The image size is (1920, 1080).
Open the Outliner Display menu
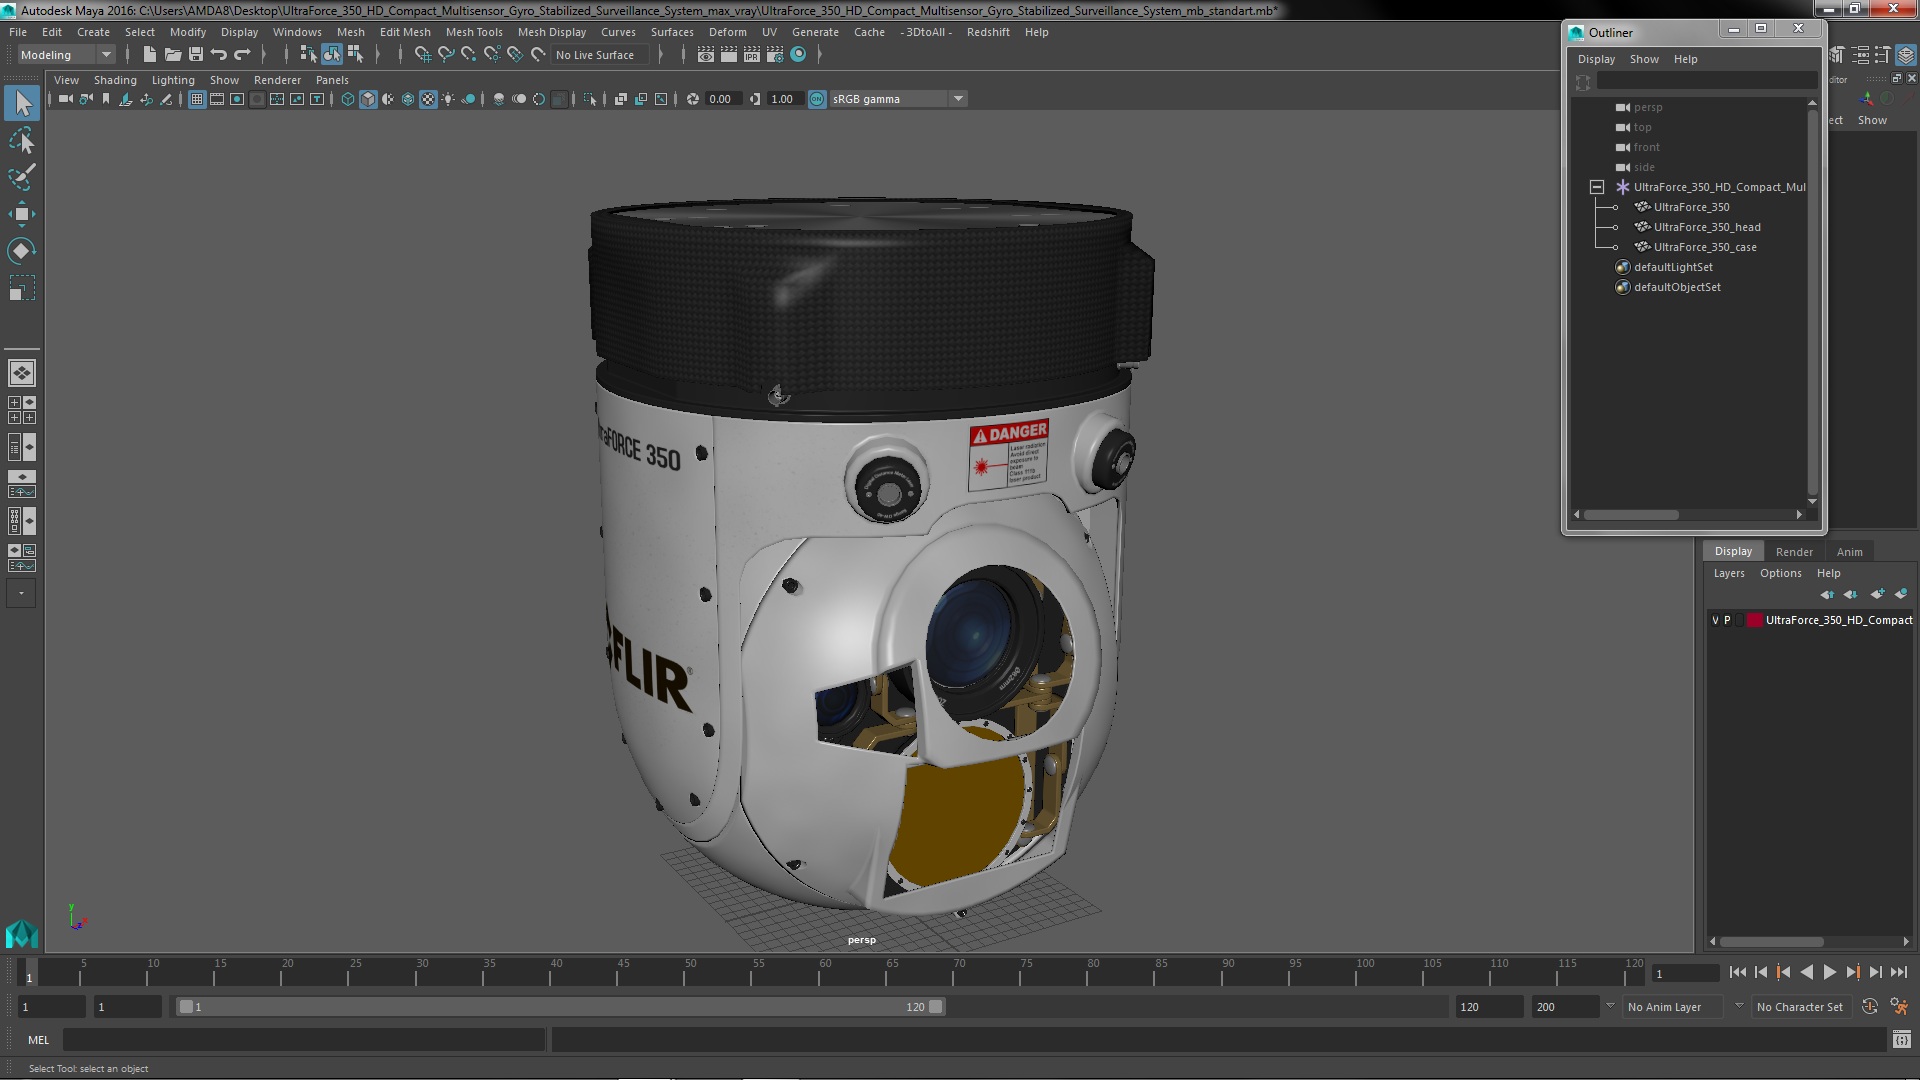click(x=1596, y=59)
